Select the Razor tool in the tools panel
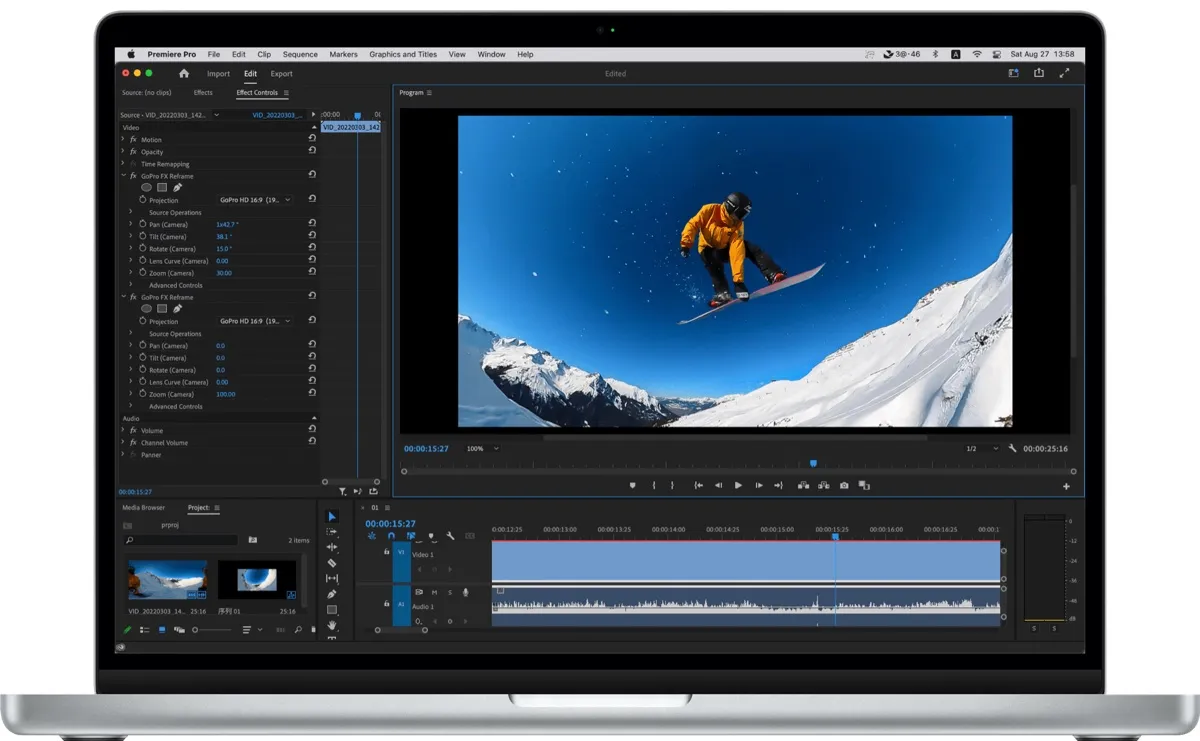Screen dimensions: 1200x741 point(332,563)
